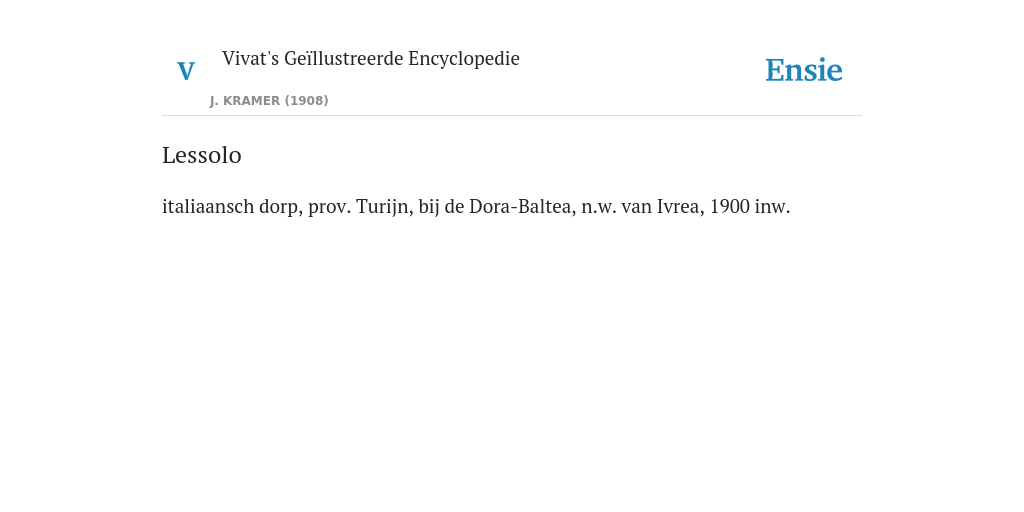The width and height of the screenshot is (1024, 512).
Task: Click the word bij in the description
Action: [x=428, y=206]
